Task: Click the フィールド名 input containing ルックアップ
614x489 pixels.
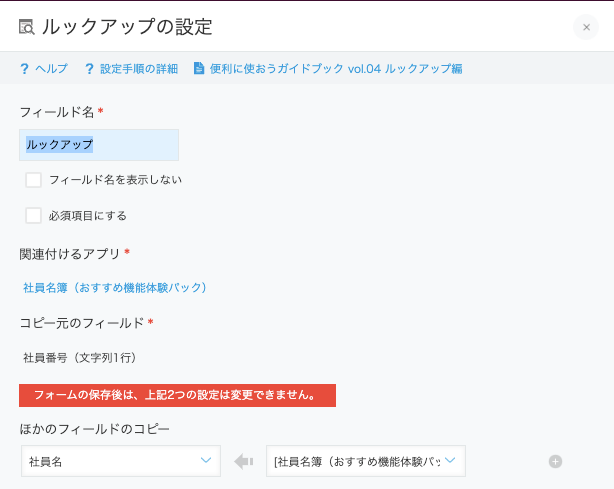Action: coord(99,145)
